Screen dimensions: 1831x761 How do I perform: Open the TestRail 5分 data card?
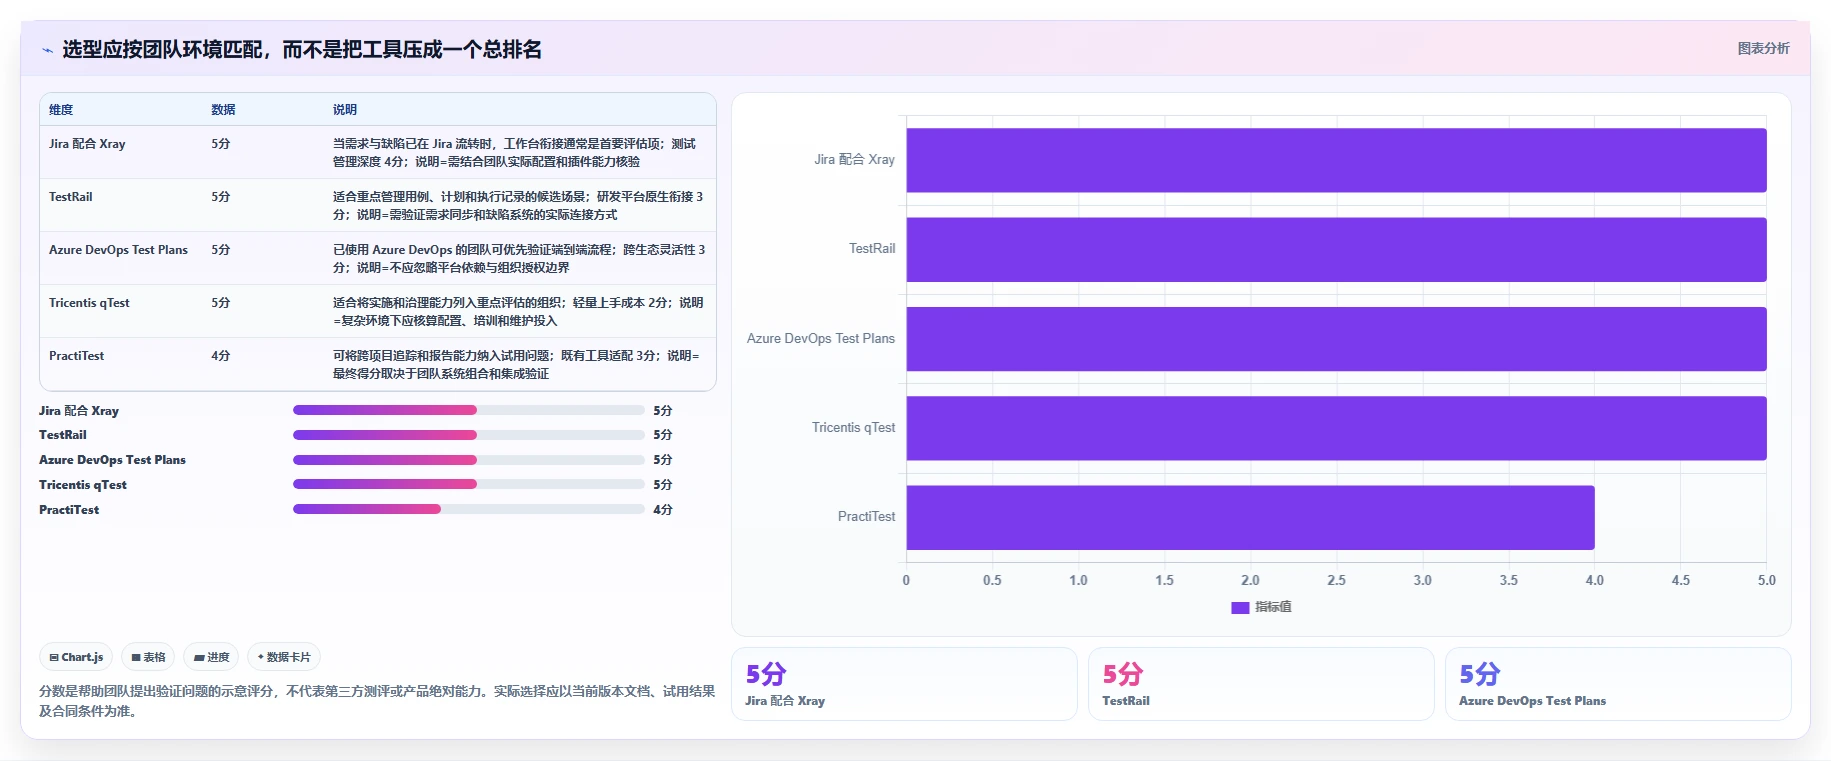[1261, 684]
